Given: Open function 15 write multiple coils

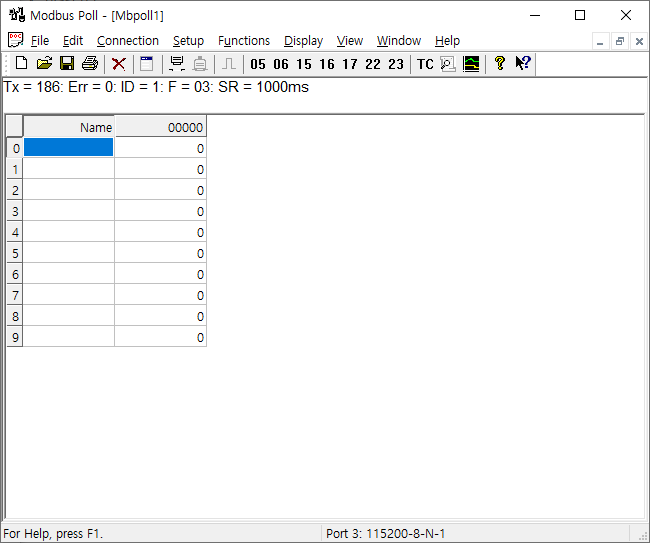Looking at the screenshot, I should point(303,64).
